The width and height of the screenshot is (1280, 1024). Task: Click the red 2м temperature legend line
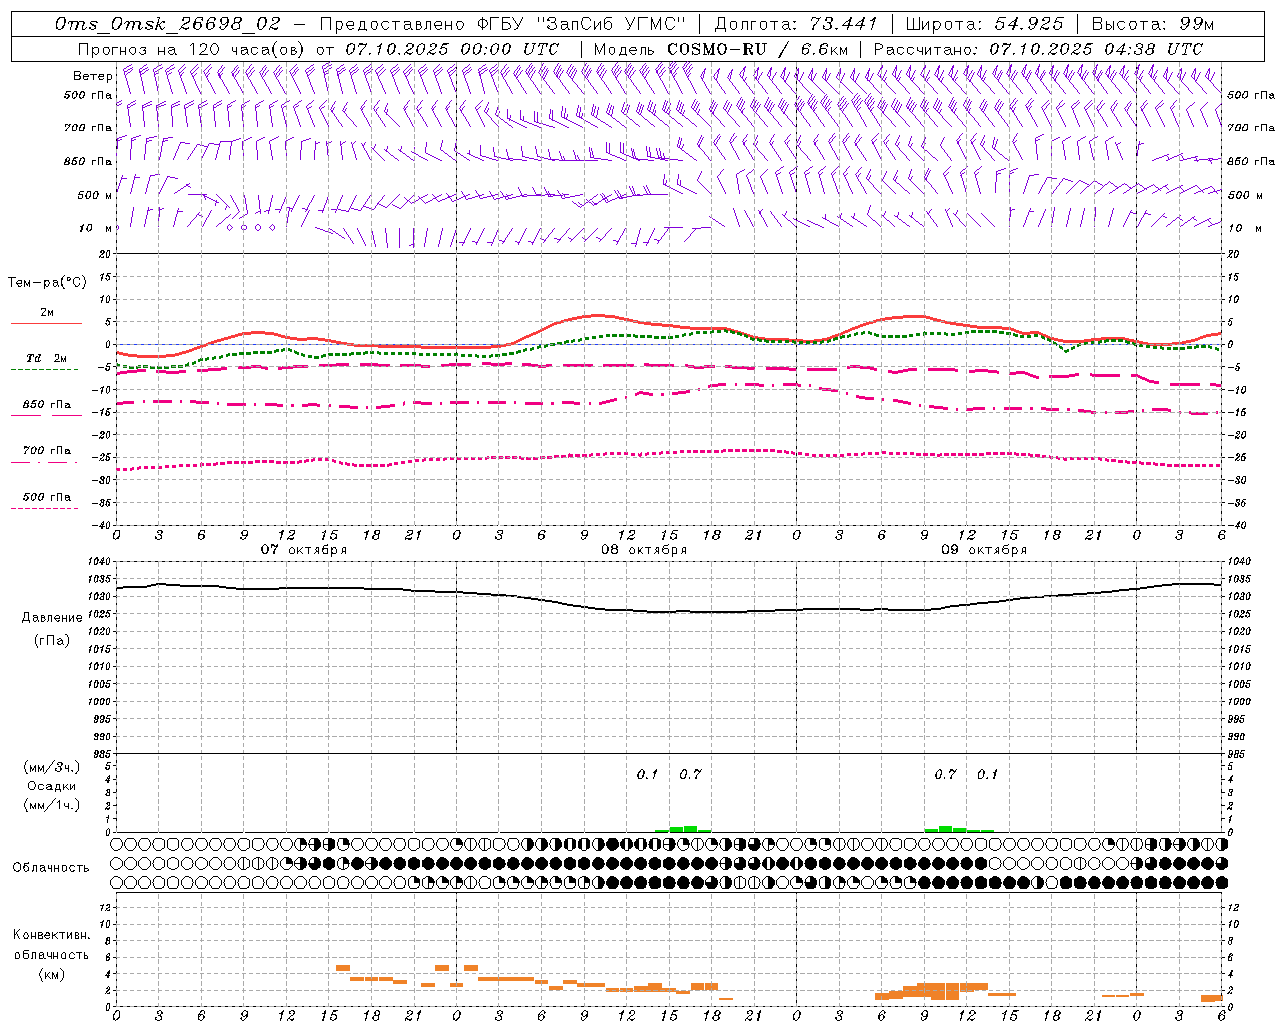click(46, 323)
